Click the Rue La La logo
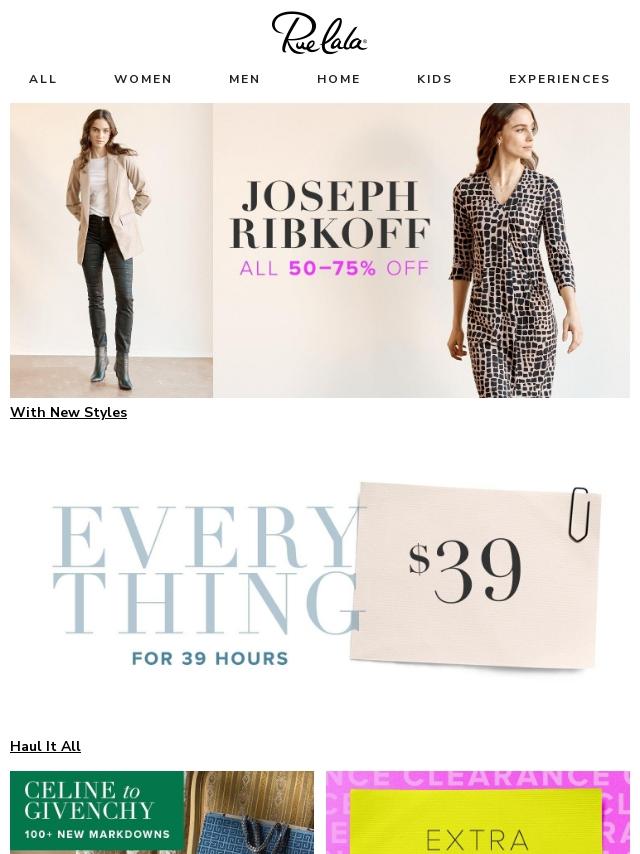Screen dimensions: 640x854 [320, 33]
